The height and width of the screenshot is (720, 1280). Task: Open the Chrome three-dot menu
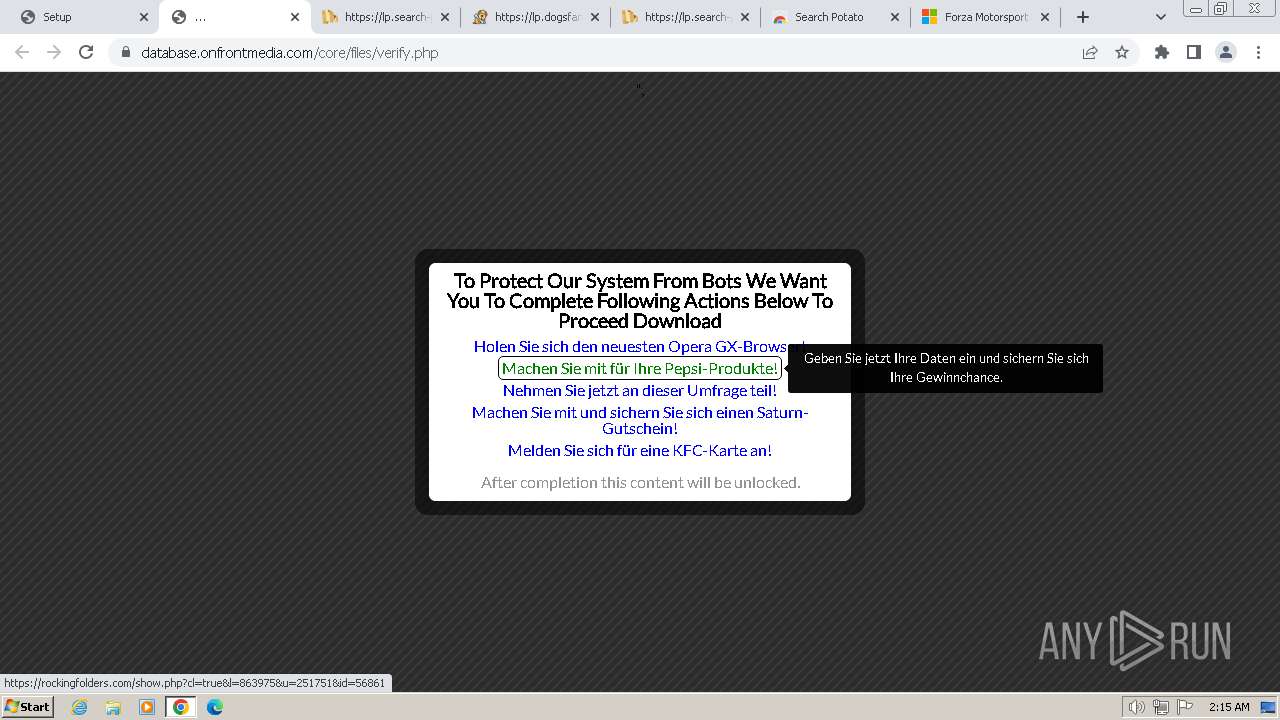1258,53
